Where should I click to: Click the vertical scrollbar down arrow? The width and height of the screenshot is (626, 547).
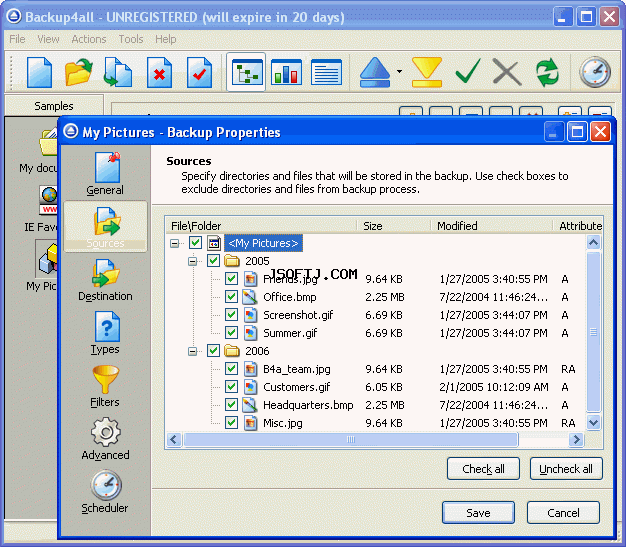point(594,422)
